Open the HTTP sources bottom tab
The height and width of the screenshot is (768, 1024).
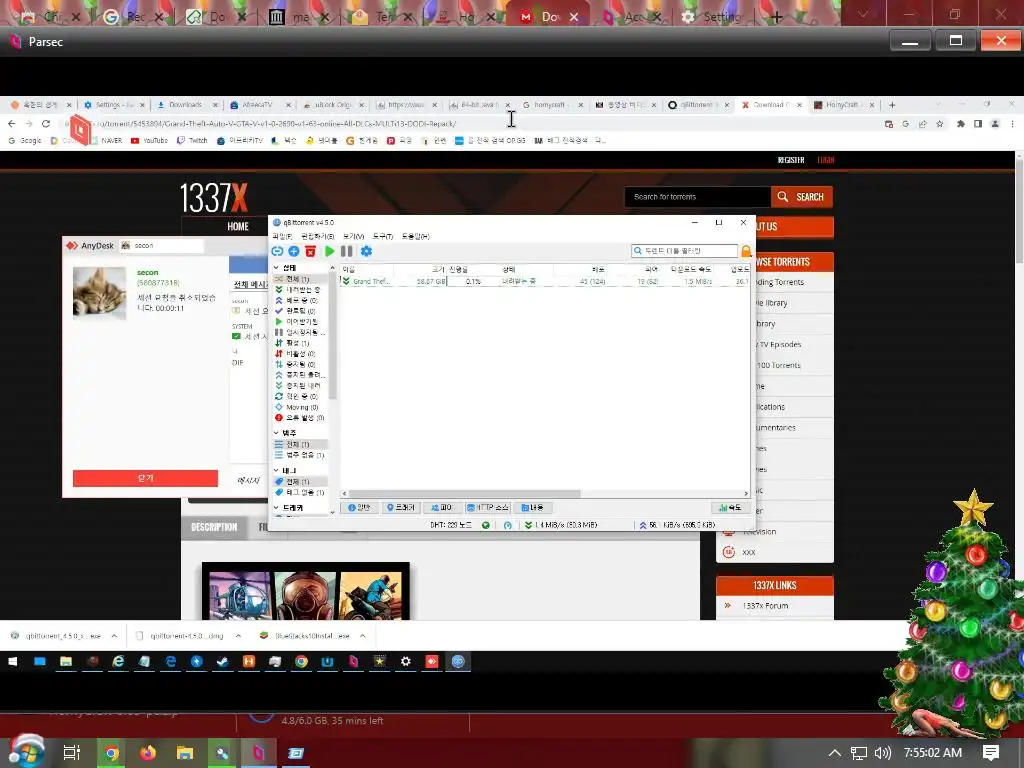487,507
